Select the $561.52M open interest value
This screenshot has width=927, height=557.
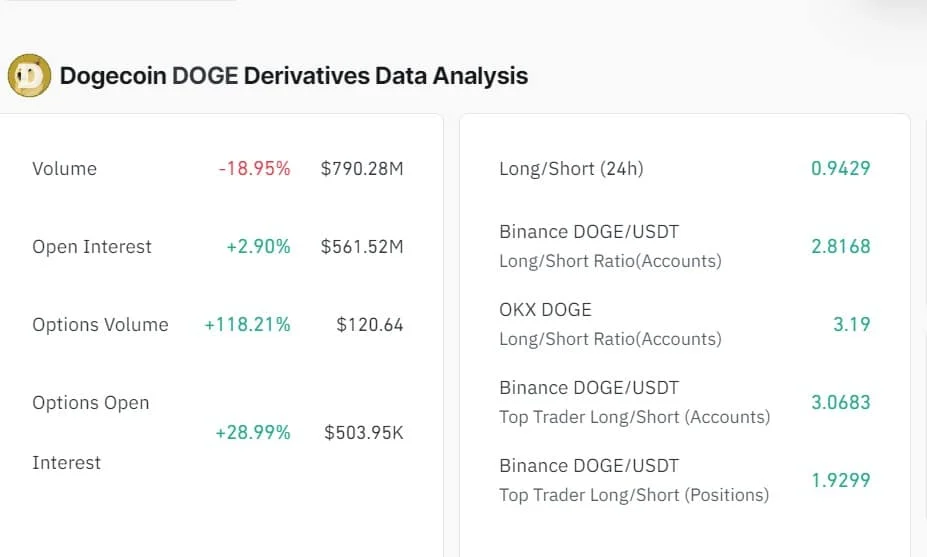(362, 247)
